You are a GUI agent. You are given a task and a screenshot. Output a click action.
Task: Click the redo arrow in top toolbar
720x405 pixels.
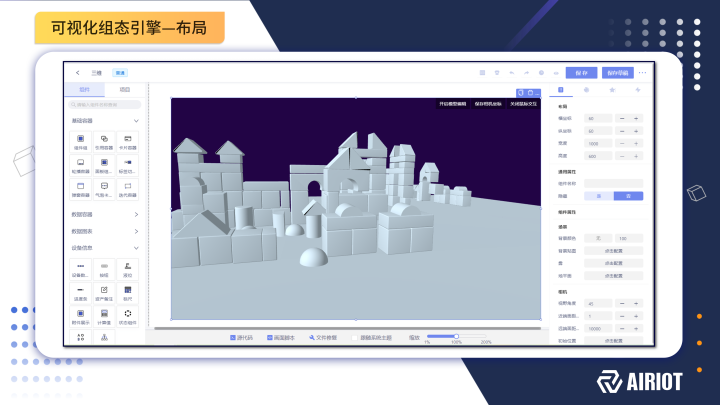pos(526,73)
